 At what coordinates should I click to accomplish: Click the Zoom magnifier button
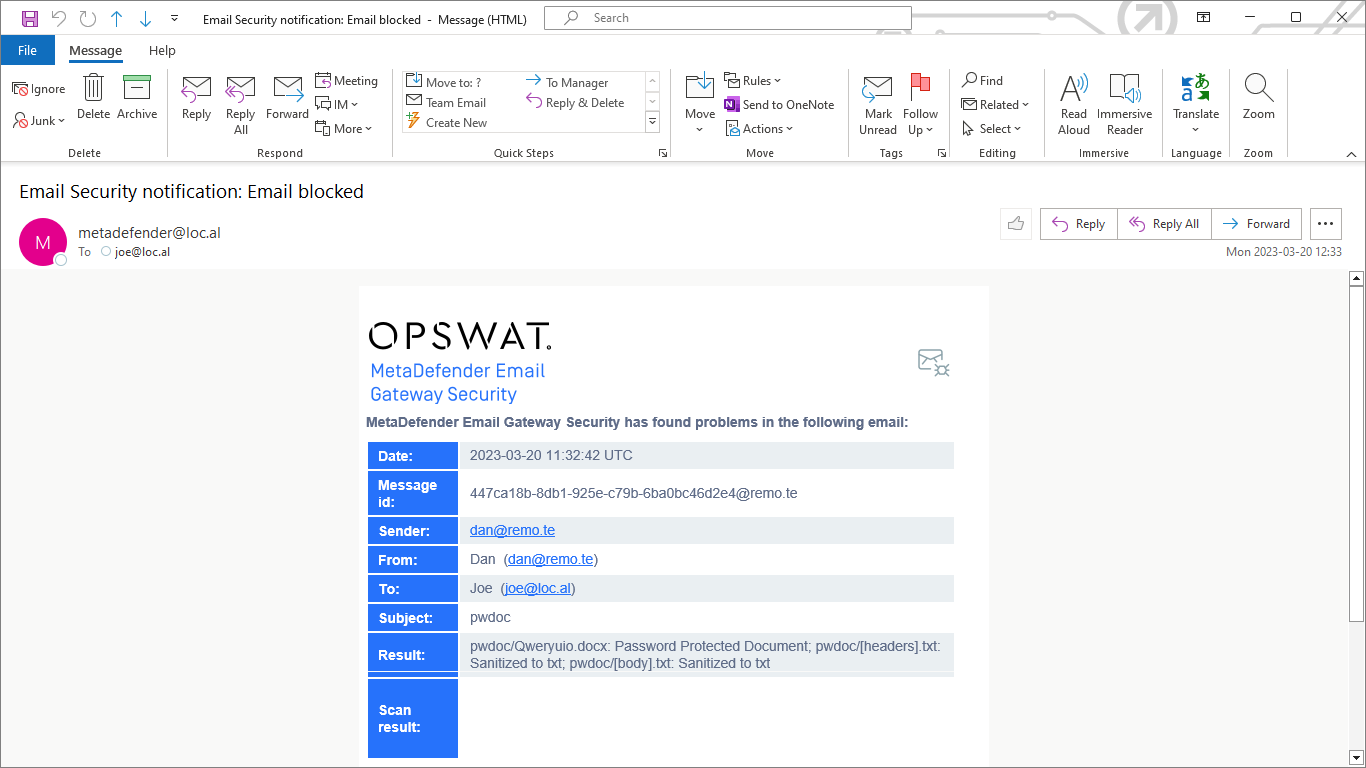pyautogui.click(x=1259, y=98)
